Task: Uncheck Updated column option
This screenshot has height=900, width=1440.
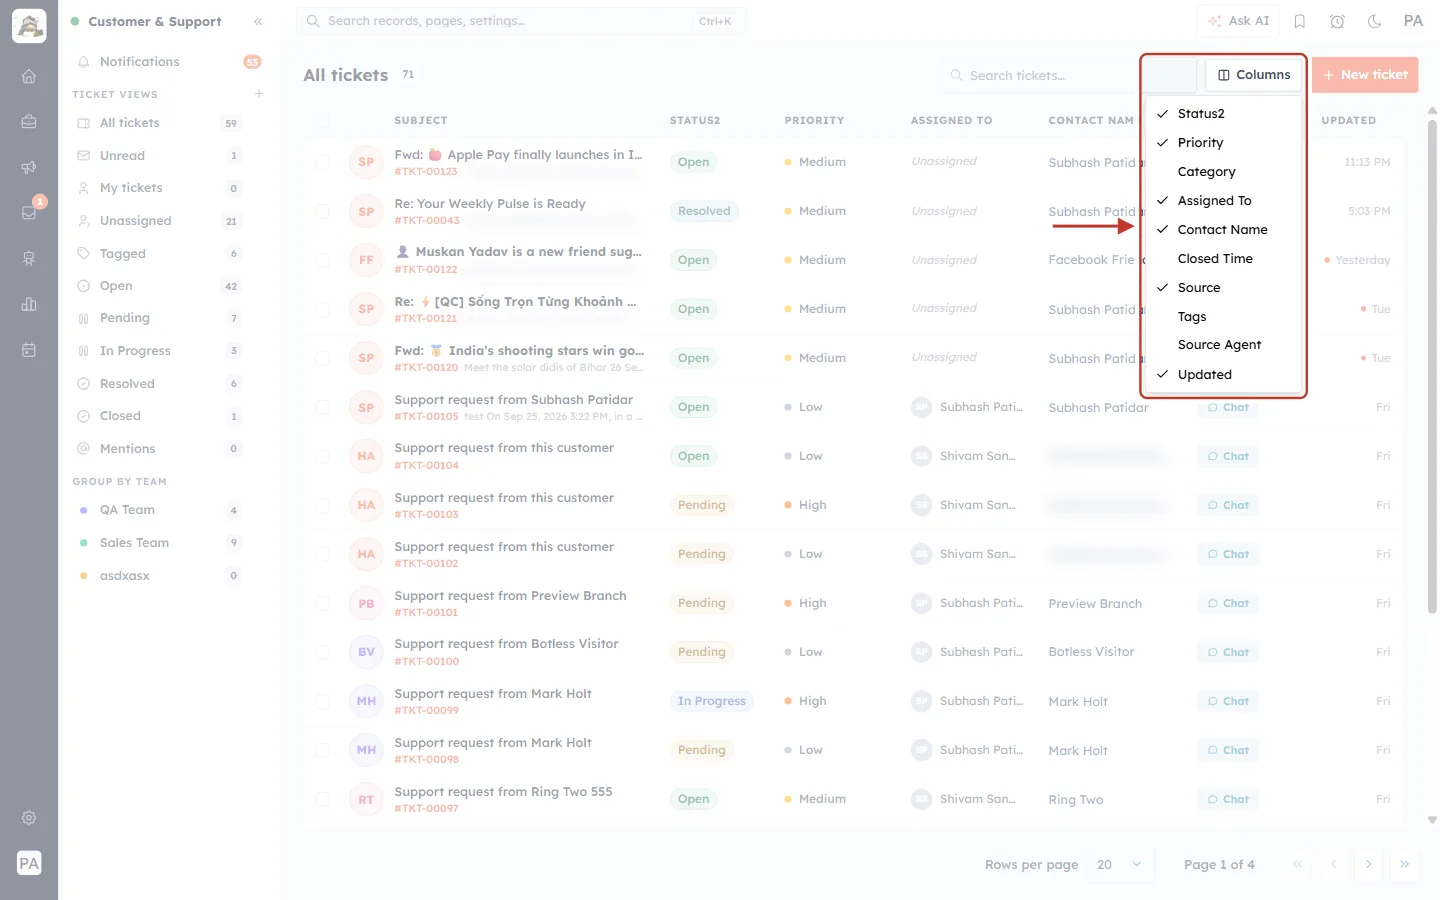Action: coord(1223,375)
